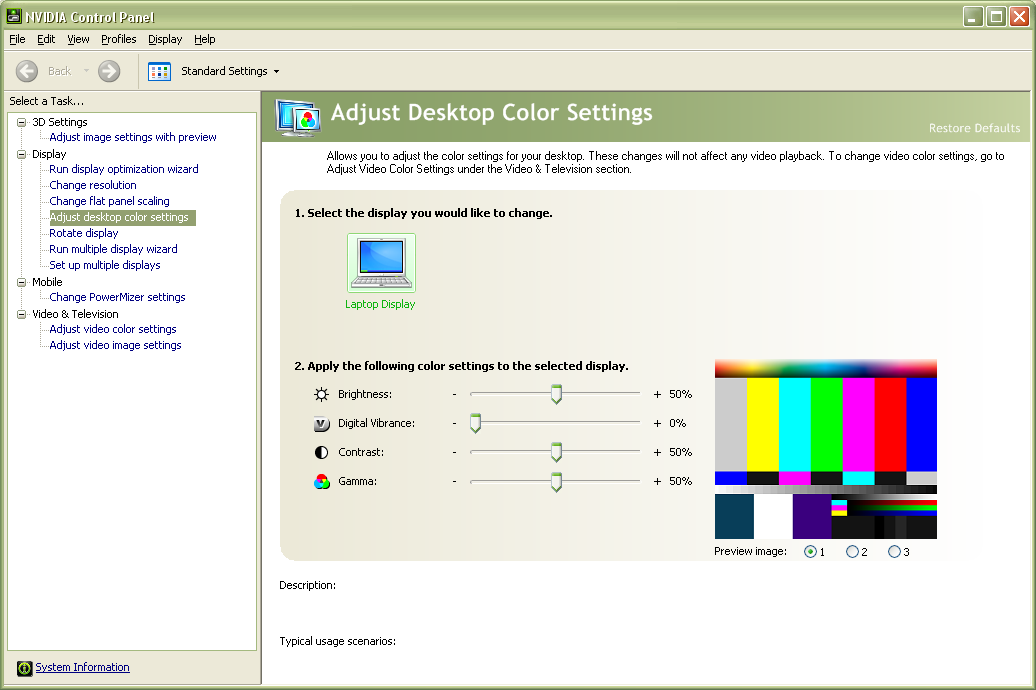The image size is (1036, 690).
Task: Open the Display menu
Action: point(165,39)
